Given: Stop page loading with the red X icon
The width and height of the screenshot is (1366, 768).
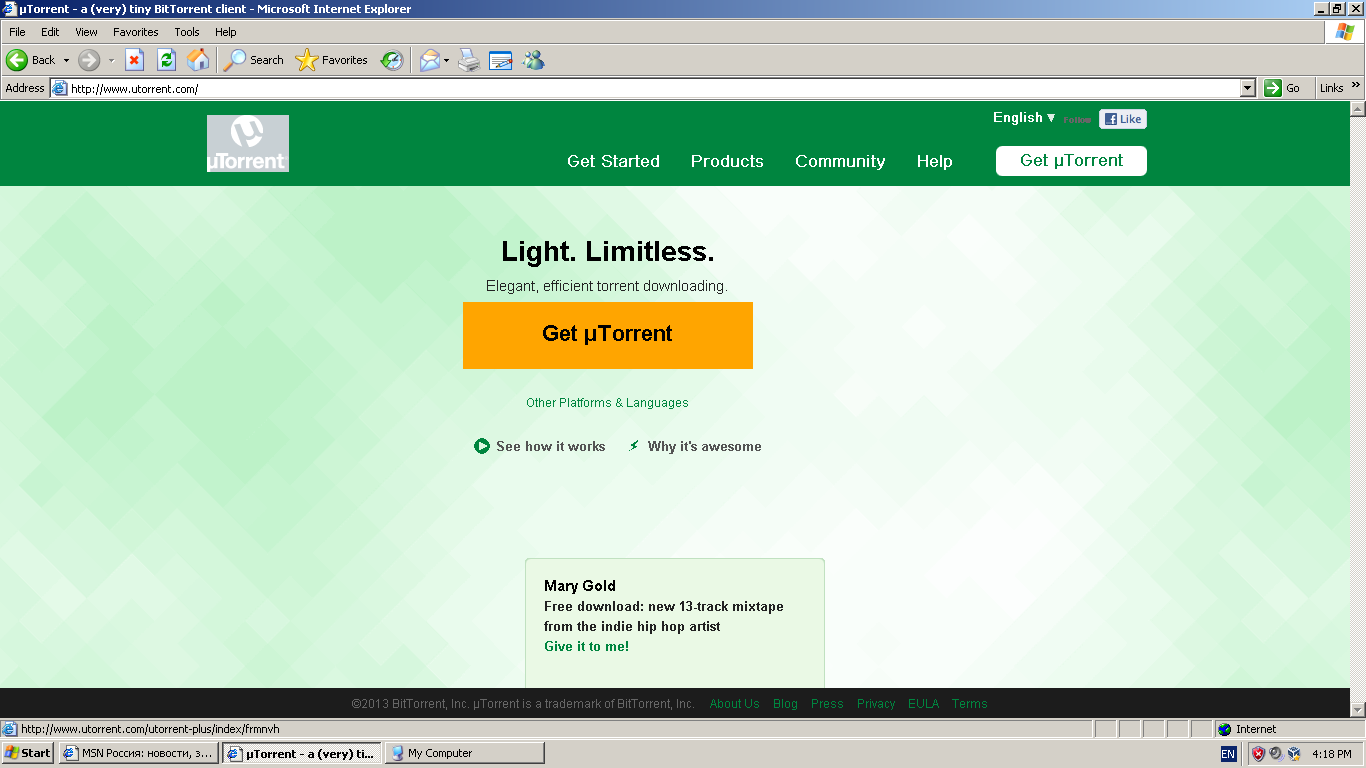Looking at the screenshot, I should (134, 60).
